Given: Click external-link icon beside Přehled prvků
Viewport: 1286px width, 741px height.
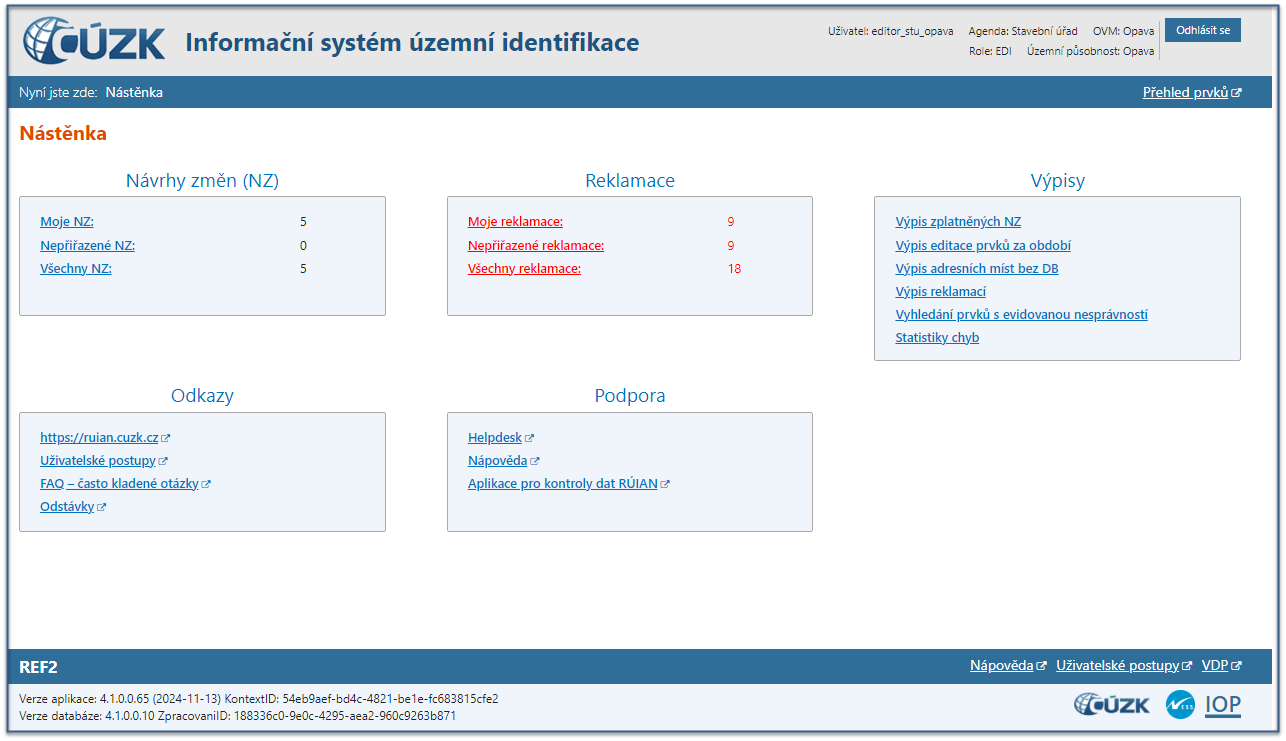Looking at the screenshot, I should click(x=1237, y=93).
